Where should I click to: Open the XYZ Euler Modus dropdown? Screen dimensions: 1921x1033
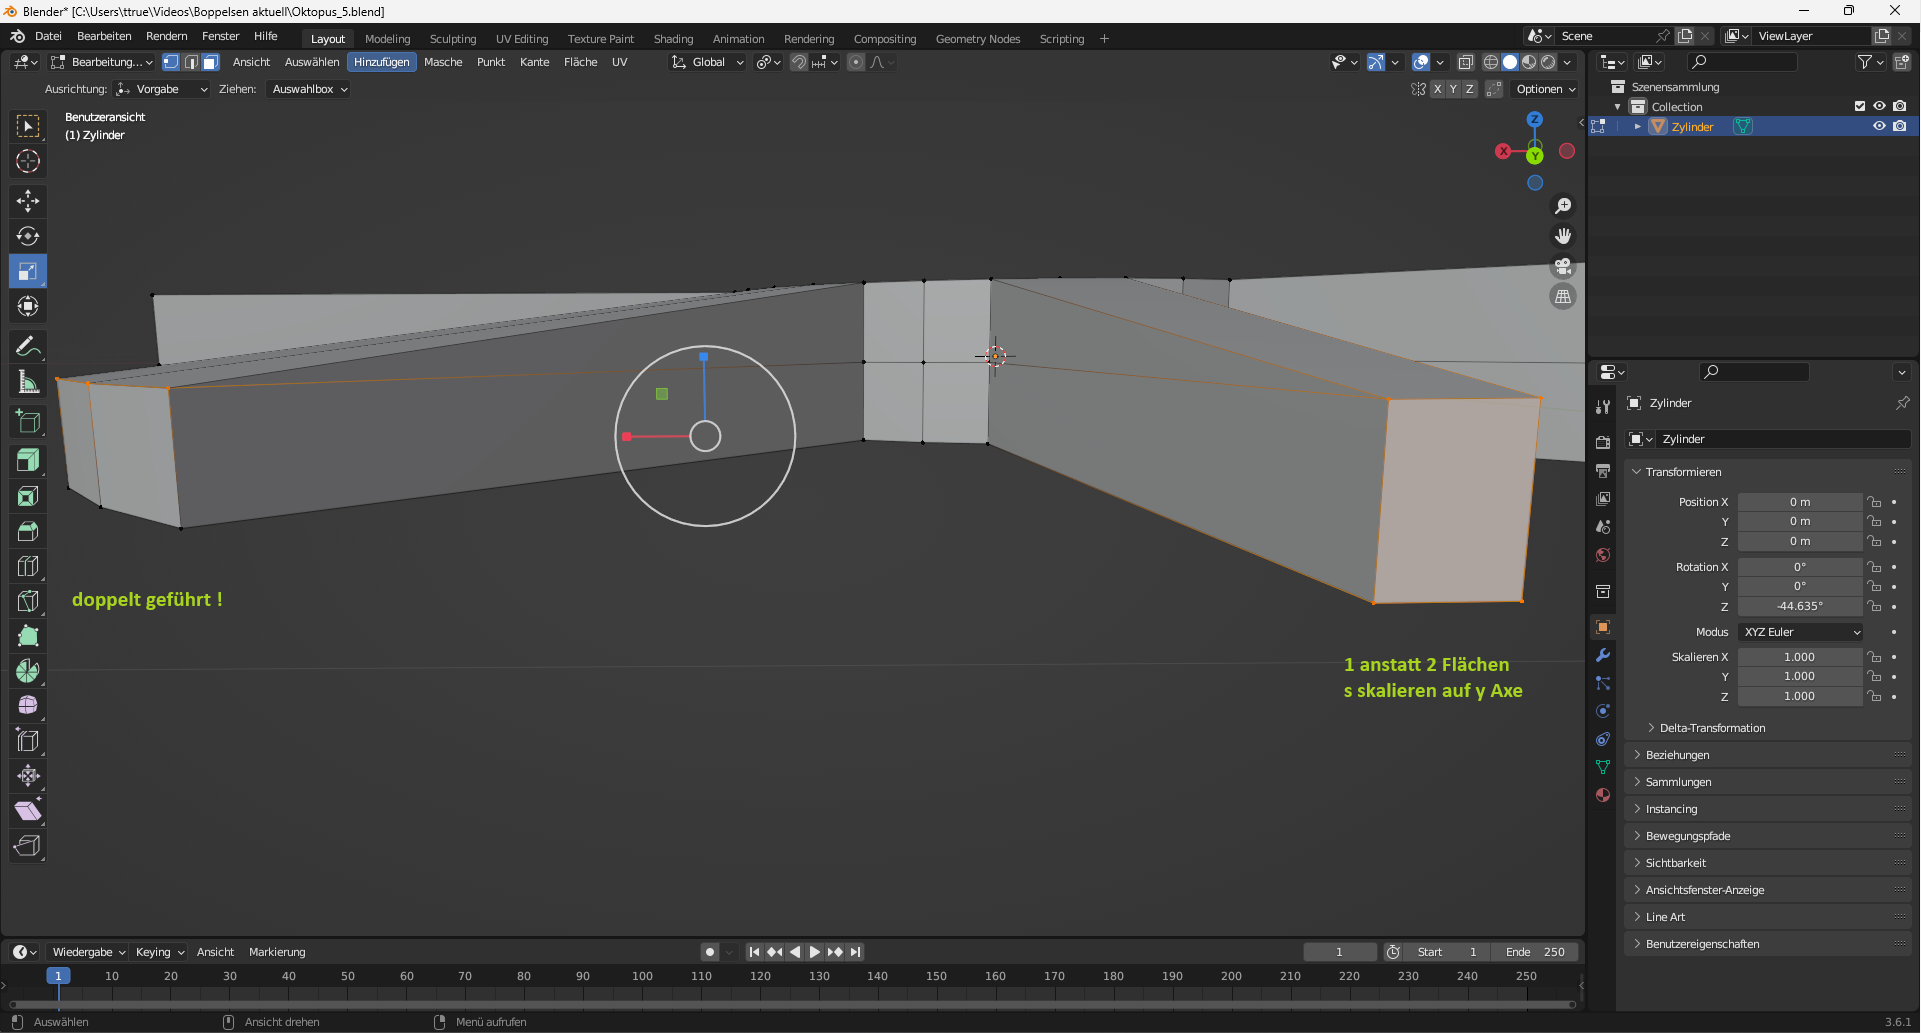(x=1801, y=632)
